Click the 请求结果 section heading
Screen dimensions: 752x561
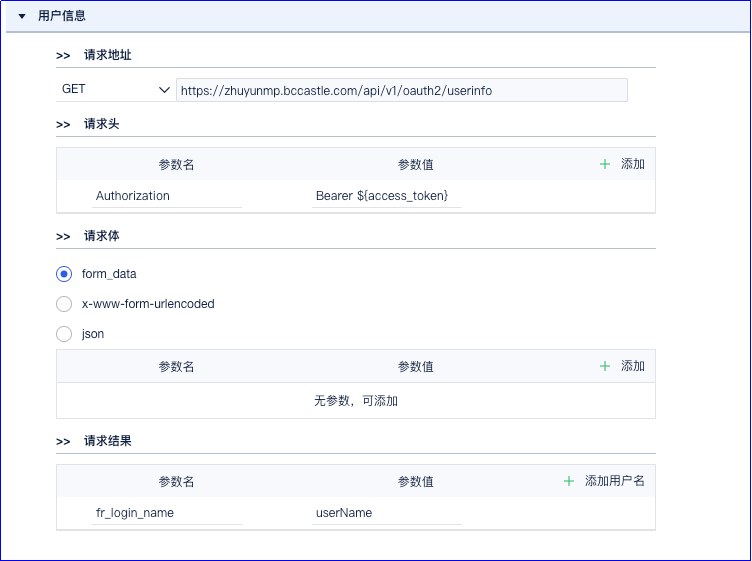(x=107, y=441)
